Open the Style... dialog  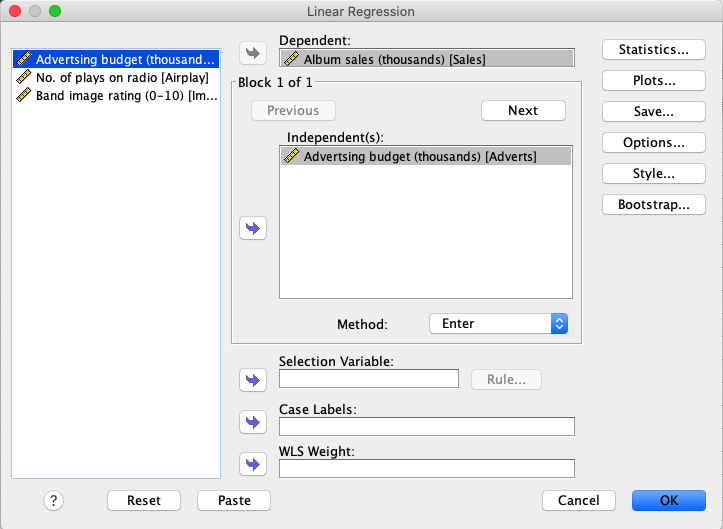click(653, 173)
